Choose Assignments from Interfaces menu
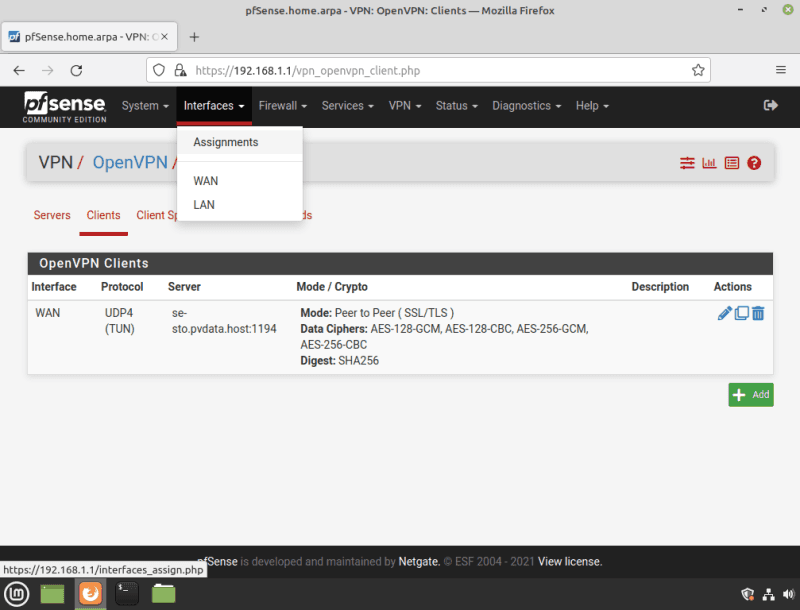The width and height of the screenshot is (800, 610). (x=226, y=142)
